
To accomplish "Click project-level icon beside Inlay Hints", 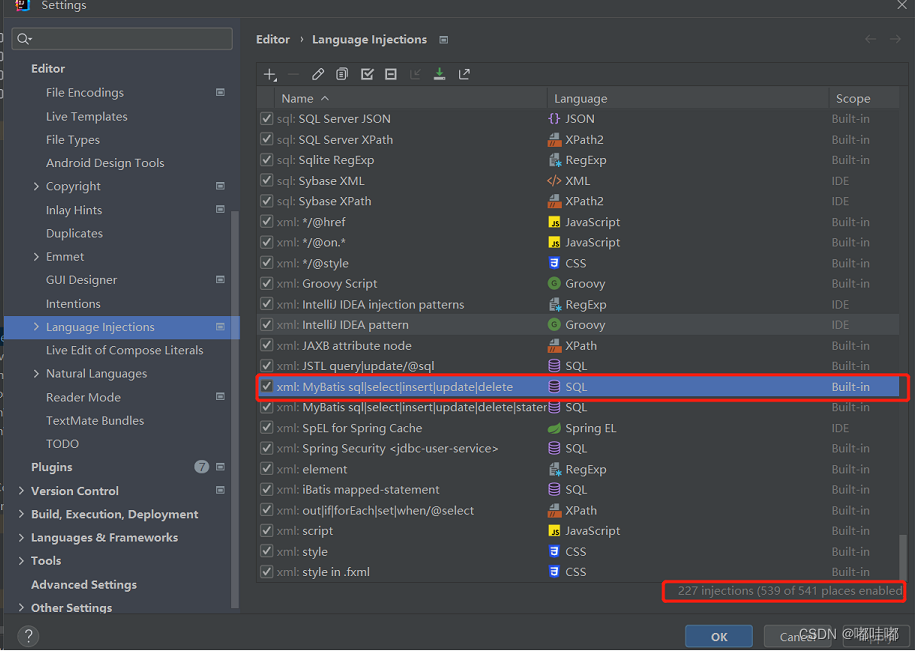I will (220, 209).
